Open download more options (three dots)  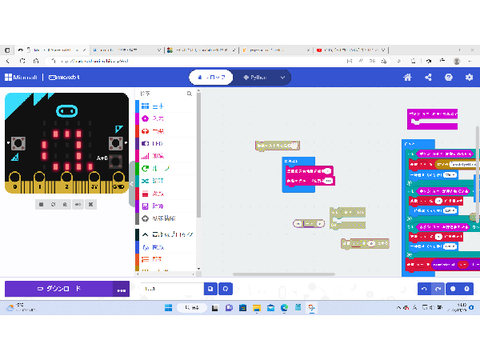click(x=121, y=289)
